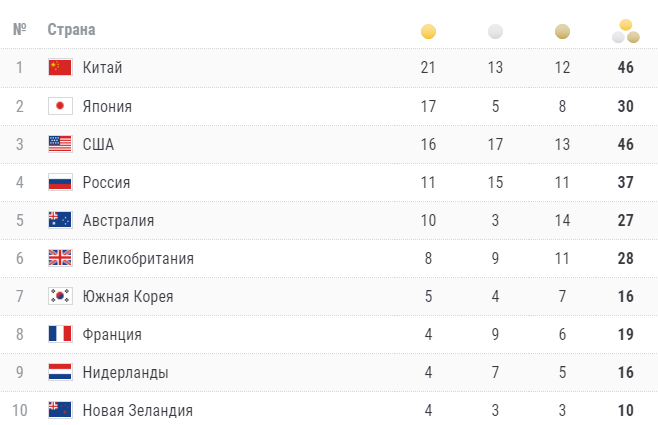Viewport: 658px width, 425px height.
Task: Click the USA flag icon
Action: [x=60, y=144]
